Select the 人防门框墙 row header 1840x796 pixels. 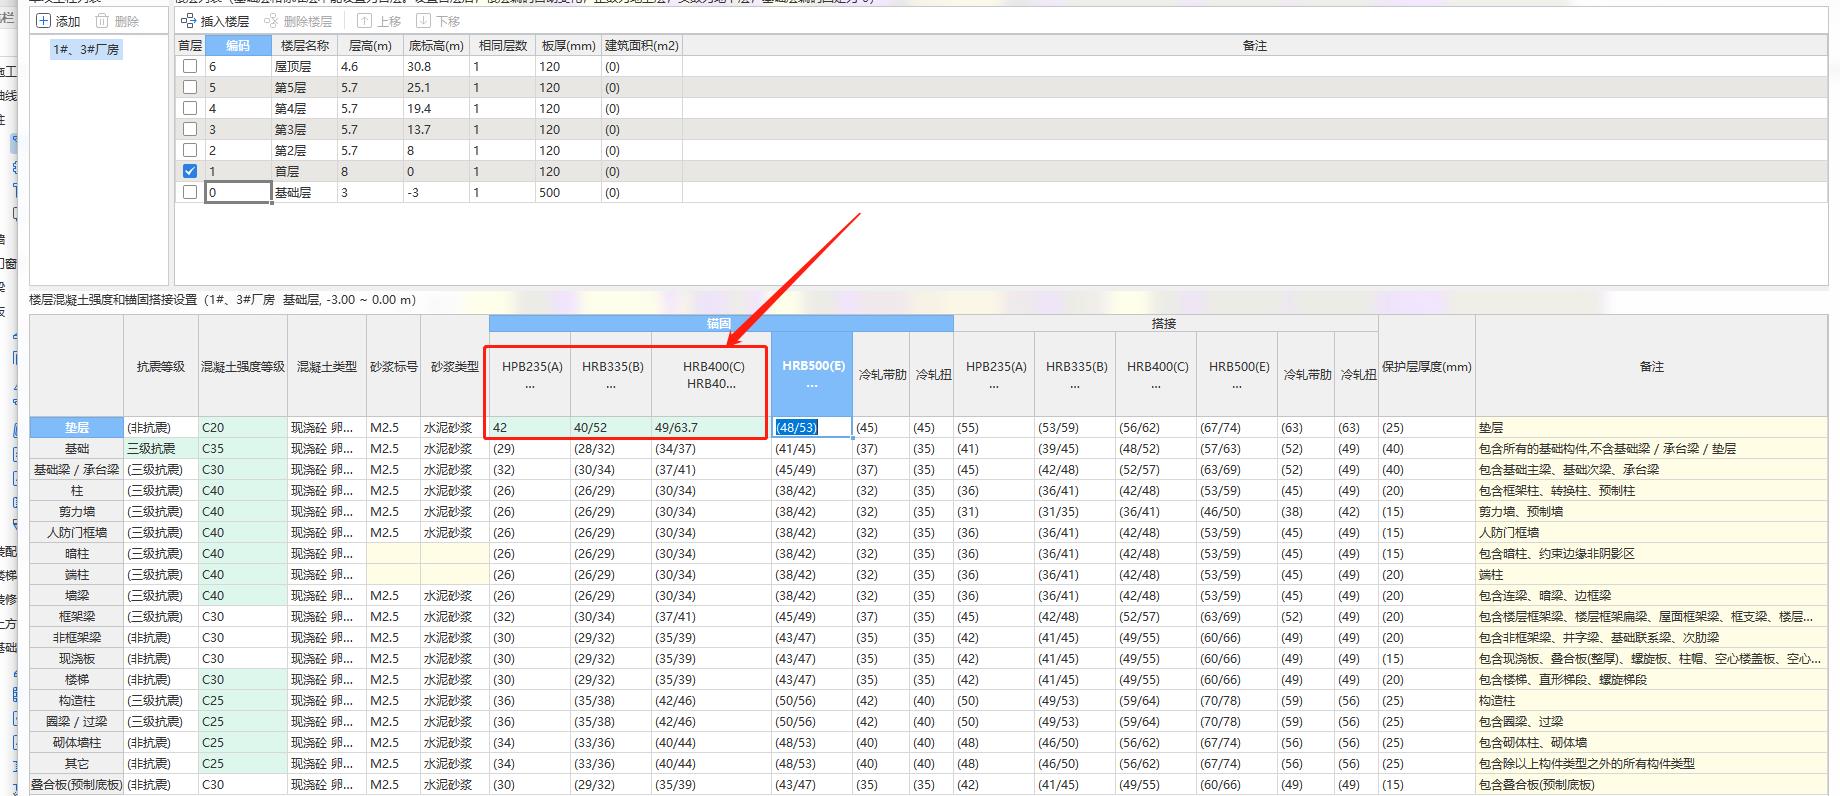click(x=77, y=532)
